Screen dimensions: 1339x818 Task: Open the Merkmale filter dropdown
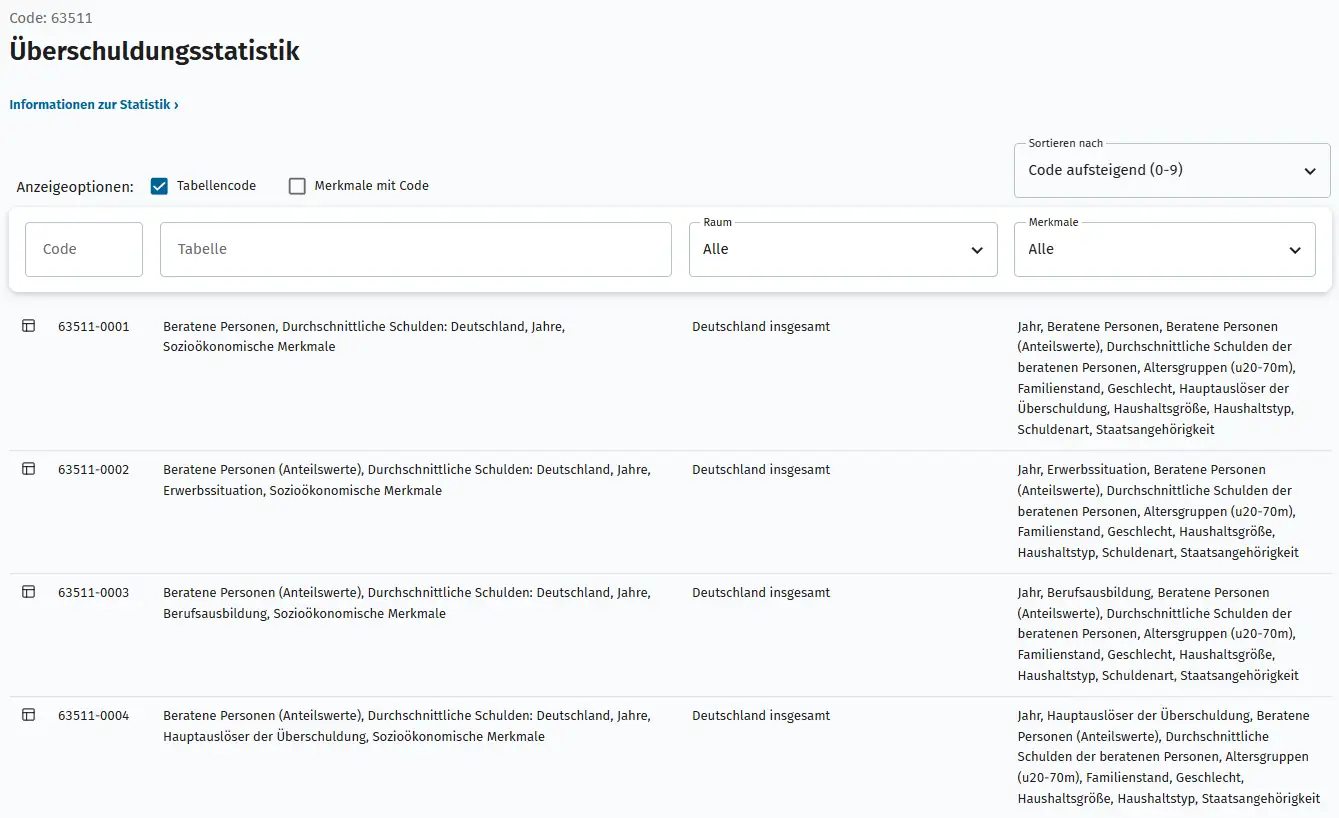1163,249
